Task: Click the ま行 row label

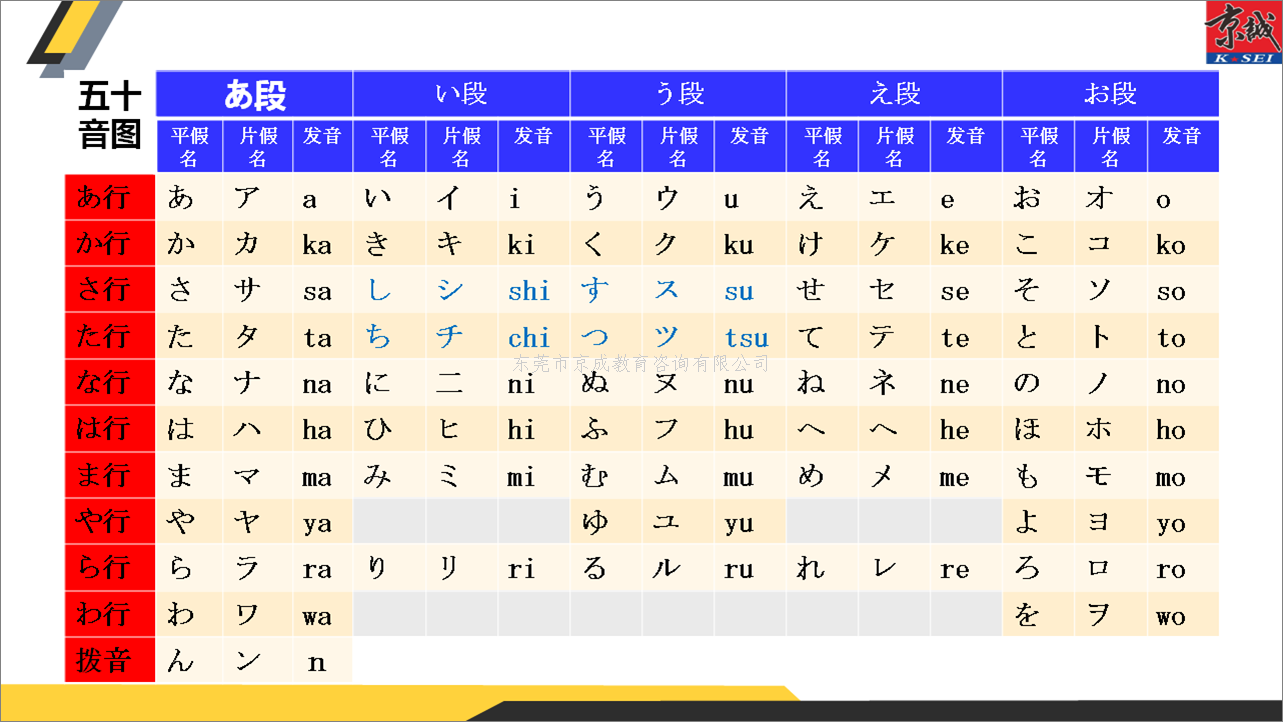Action: [110, 474]
